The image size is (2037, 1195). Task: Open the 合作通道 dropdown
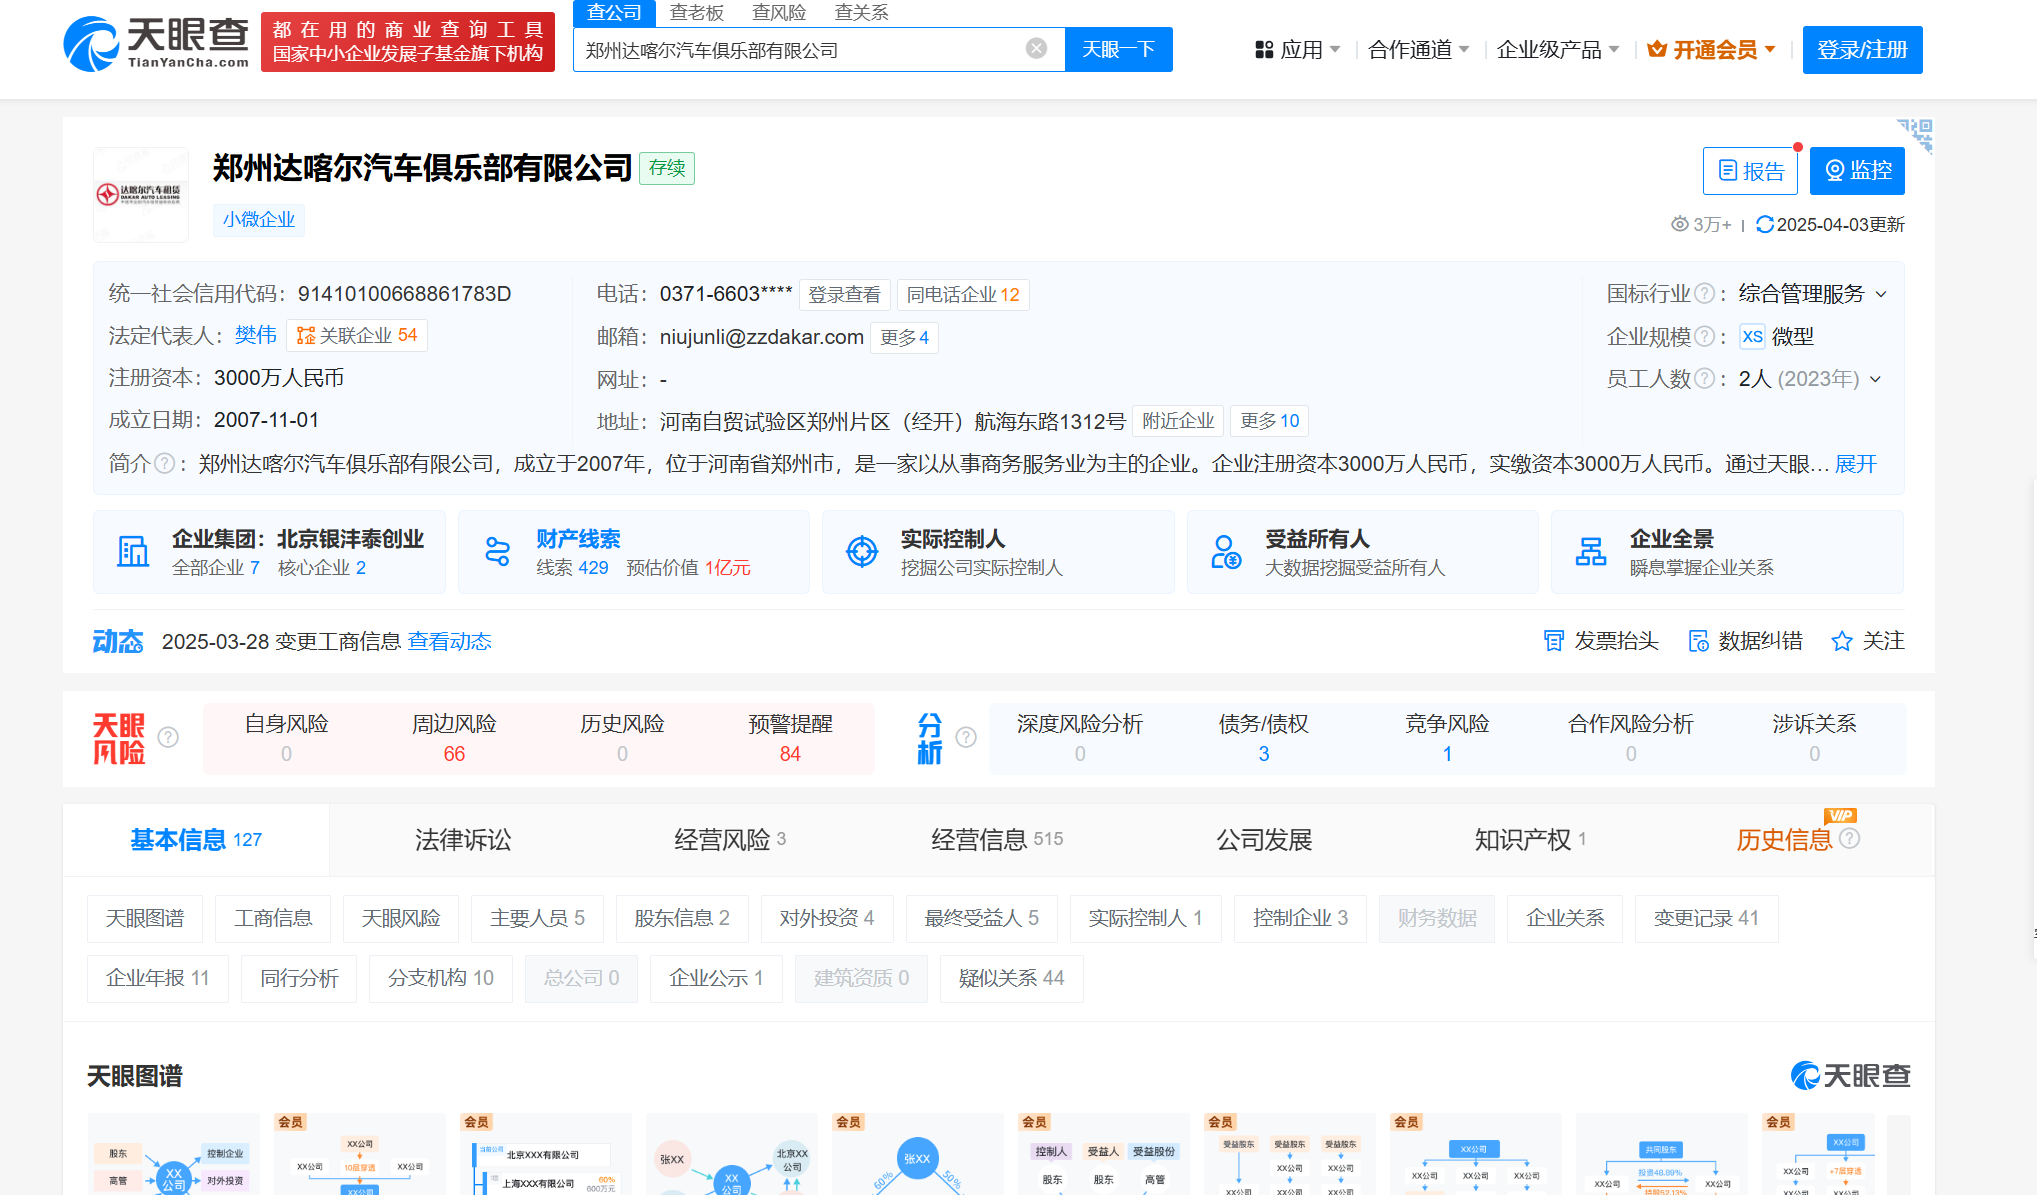coord(1418,50)
